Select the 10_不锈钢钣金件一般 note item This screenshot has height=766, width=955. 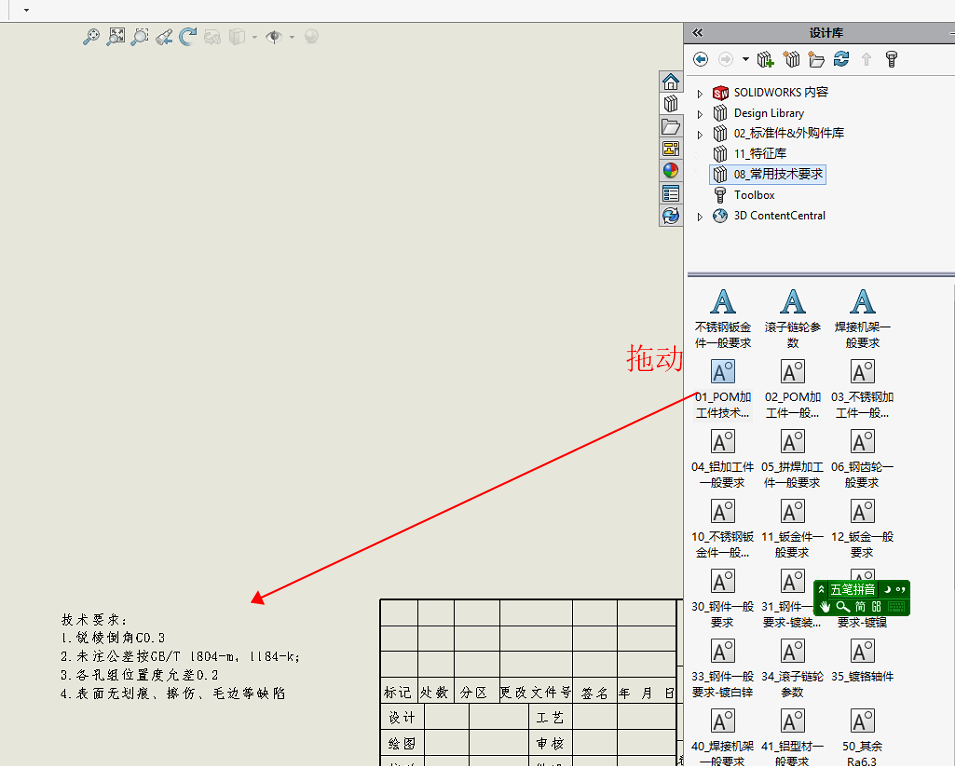[723, 529]
